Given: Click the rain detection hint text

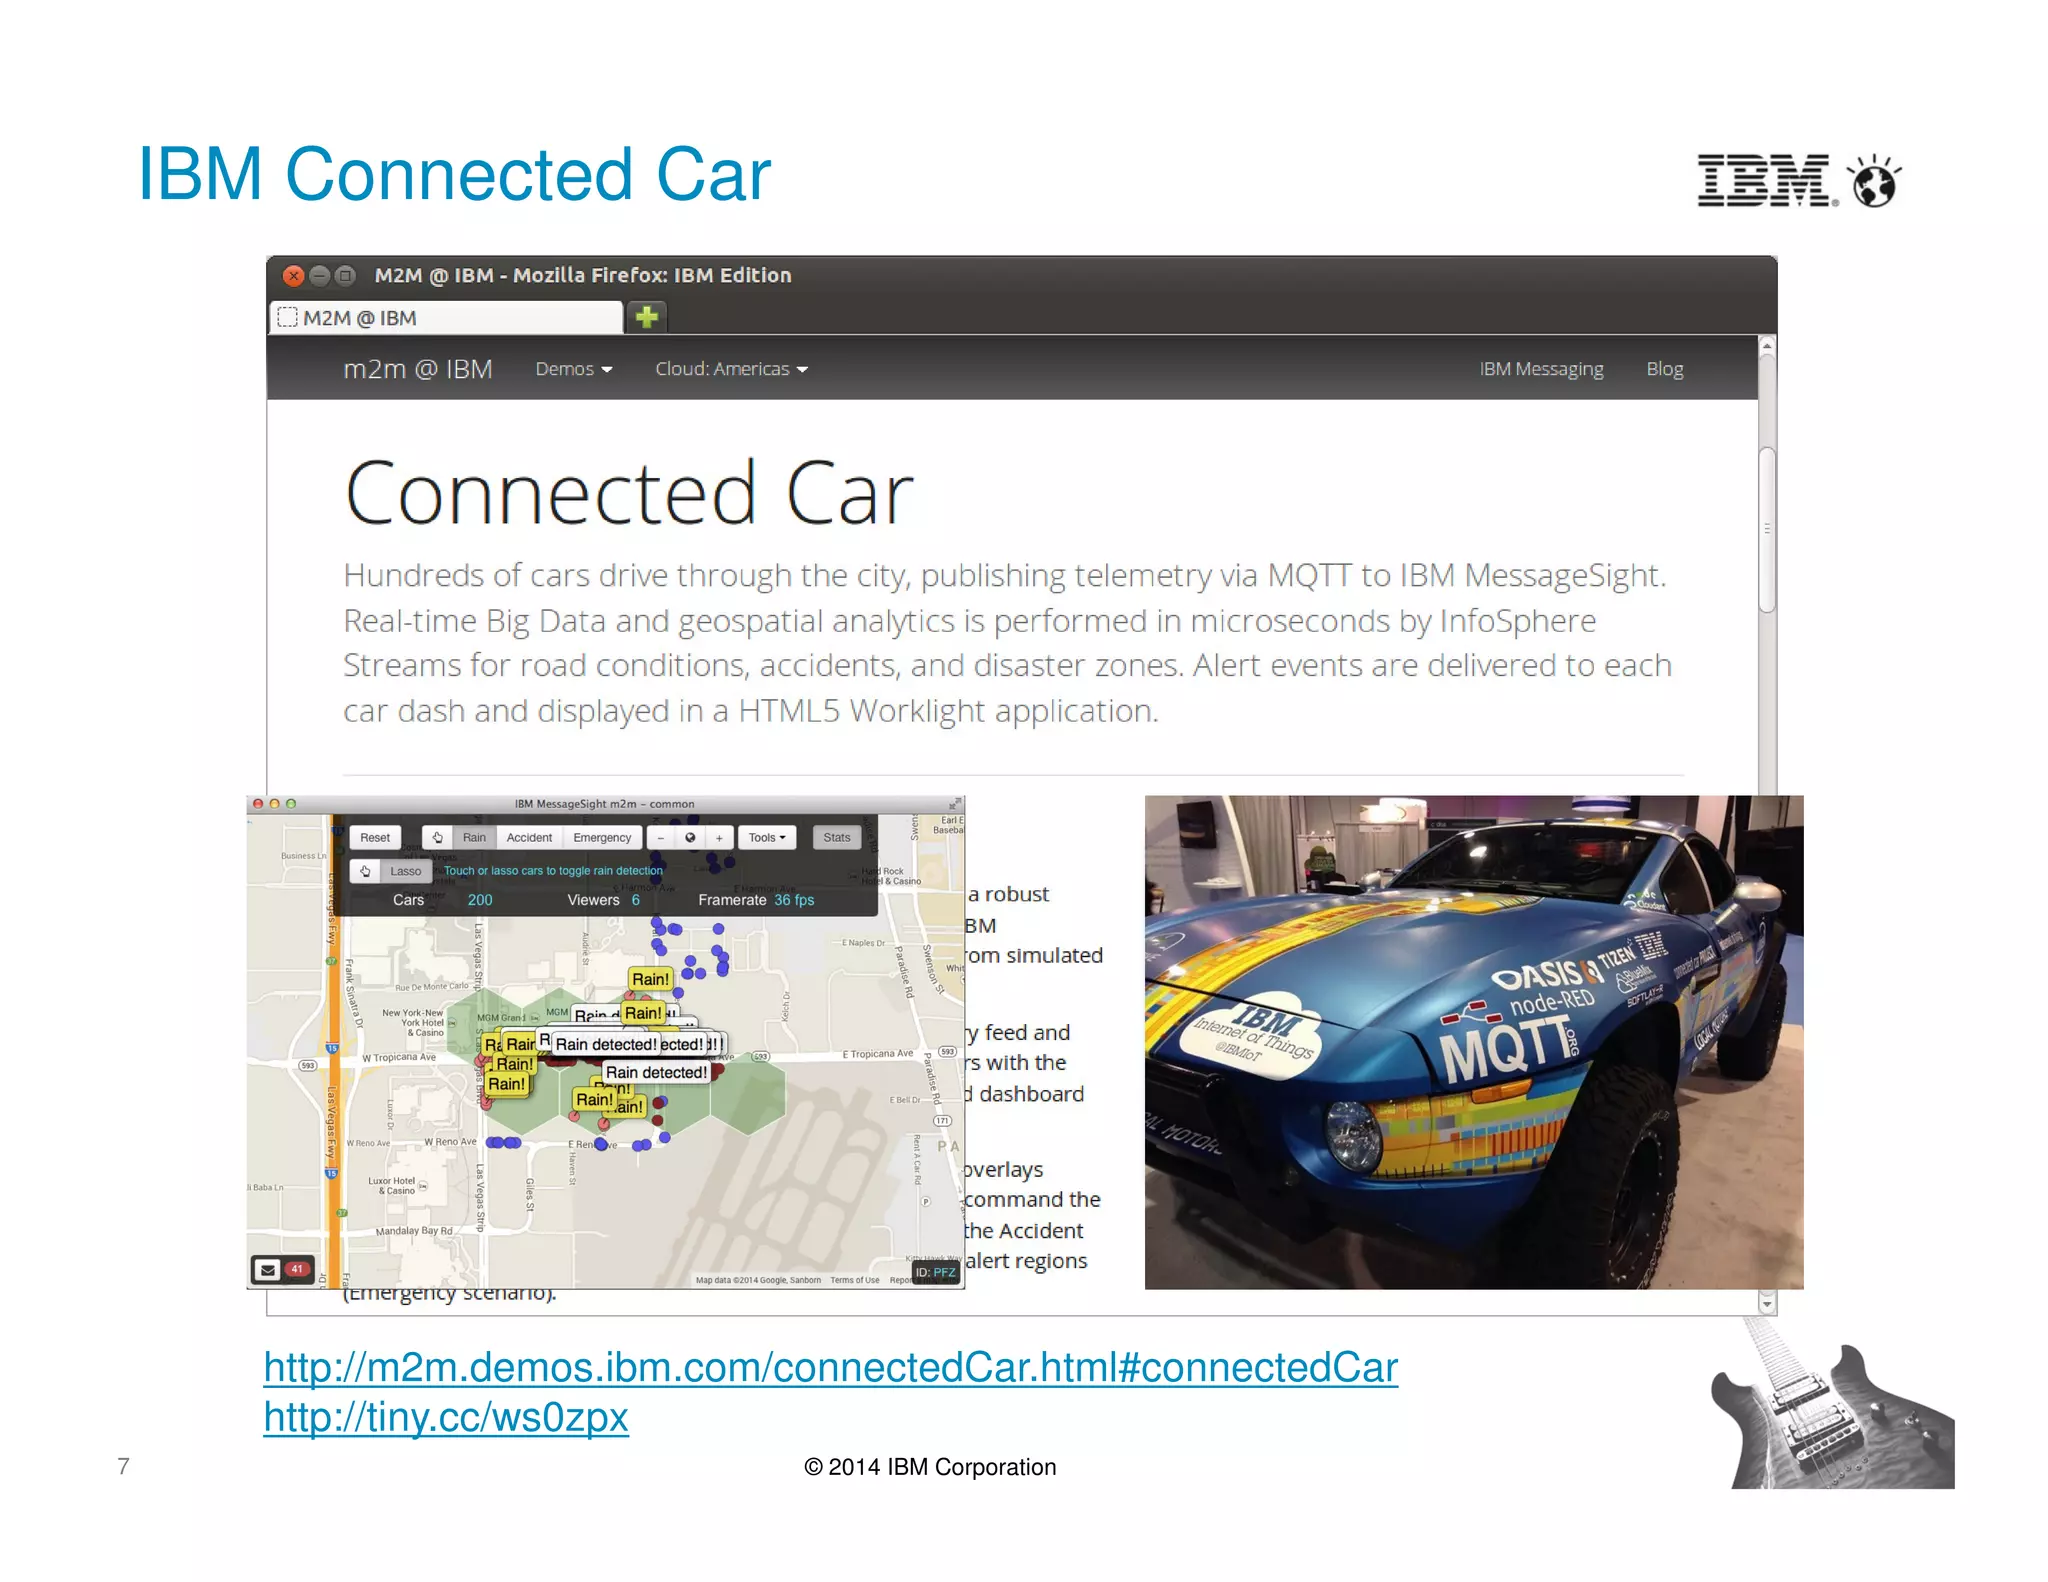Looking at the screenshot, I should [x=553, y=871].
